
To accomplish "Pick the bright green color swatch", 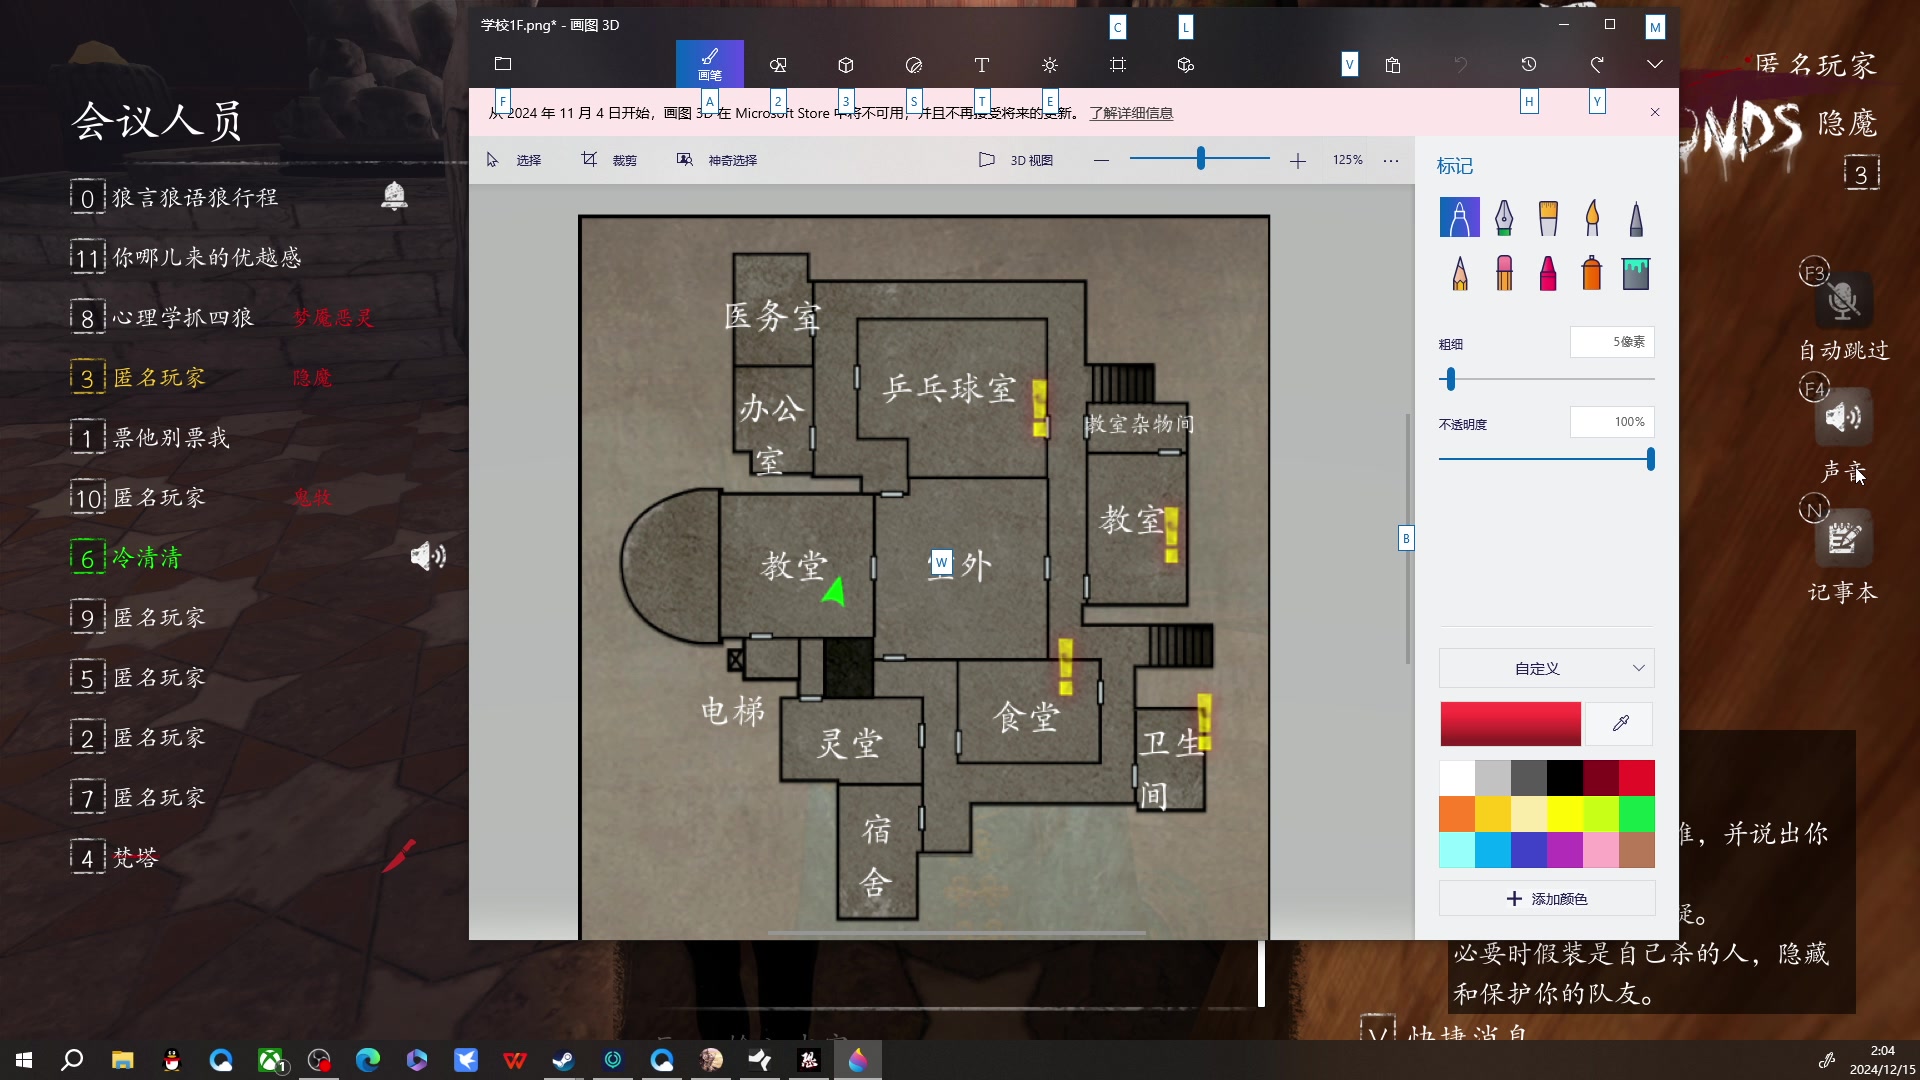I will 1637,813.
